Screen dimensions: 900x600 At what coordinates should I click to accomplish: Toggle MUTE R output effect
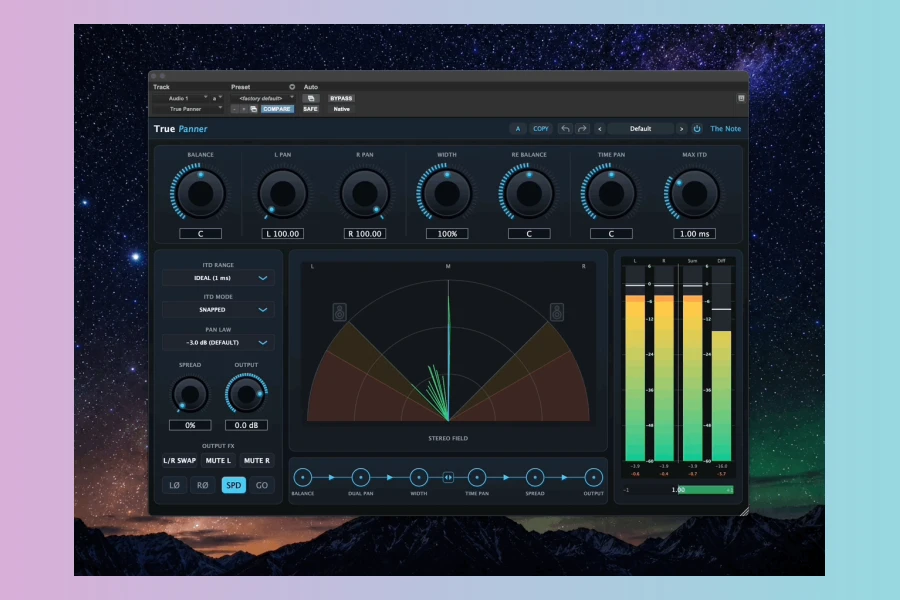257,460
